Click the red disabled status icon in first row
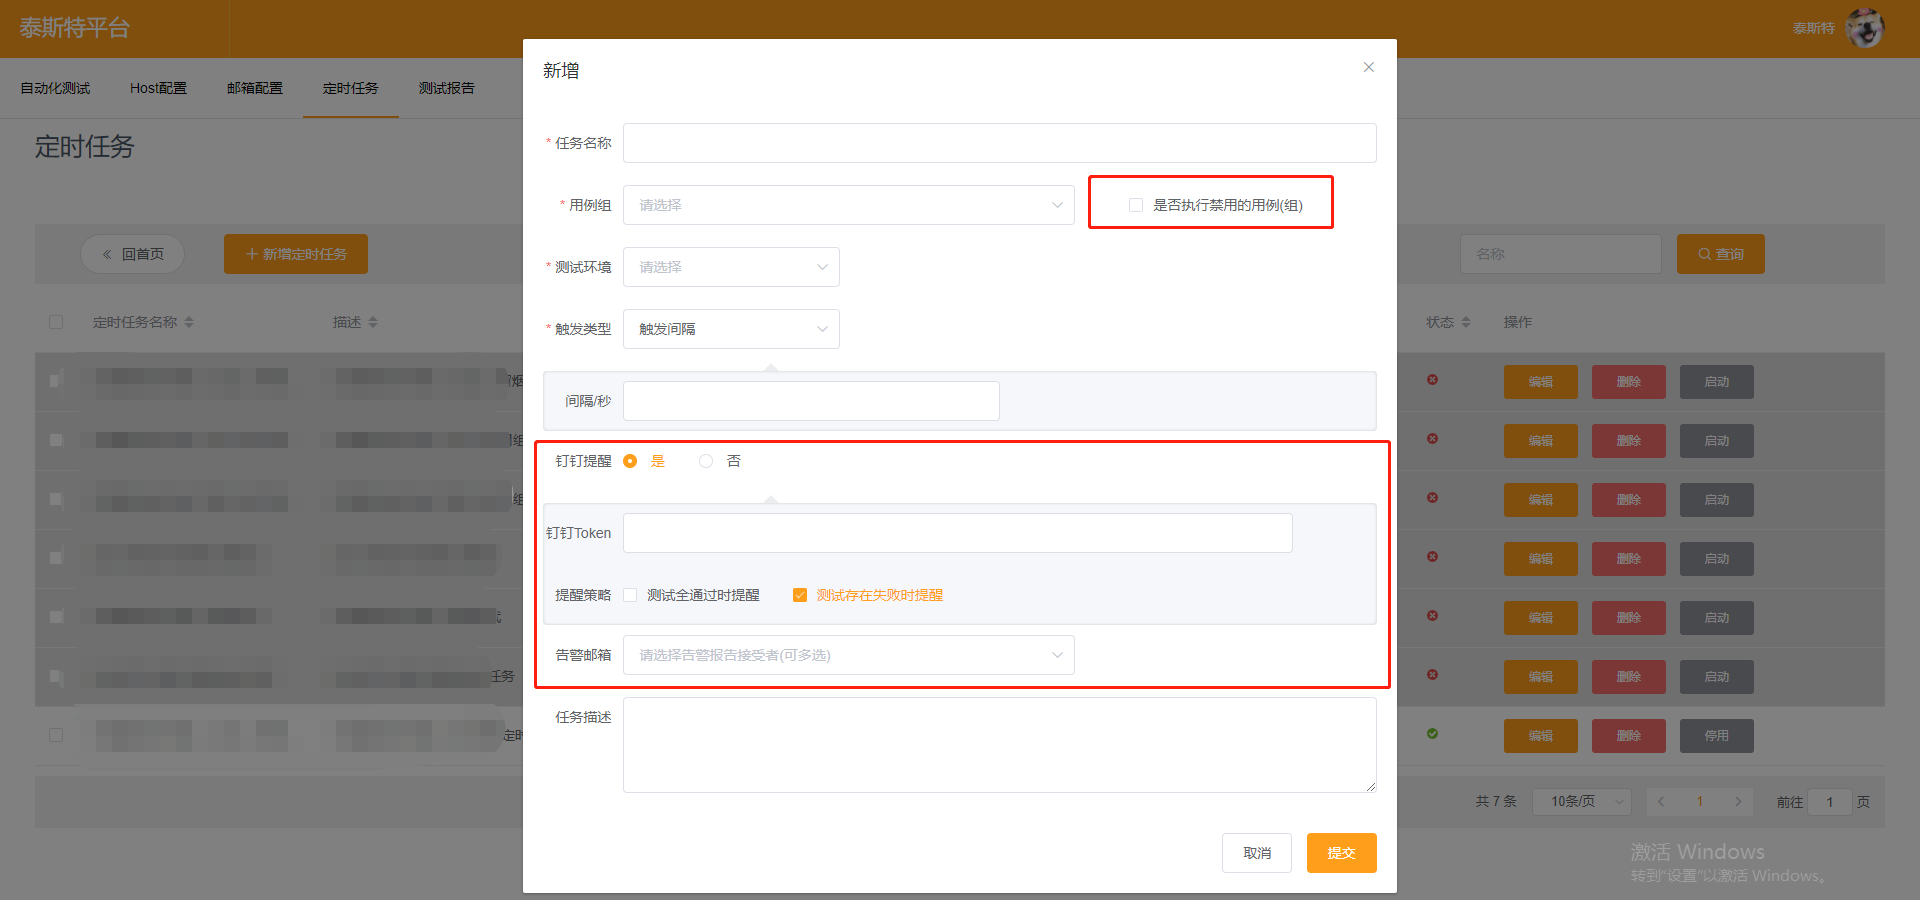 click(1432, 380)
